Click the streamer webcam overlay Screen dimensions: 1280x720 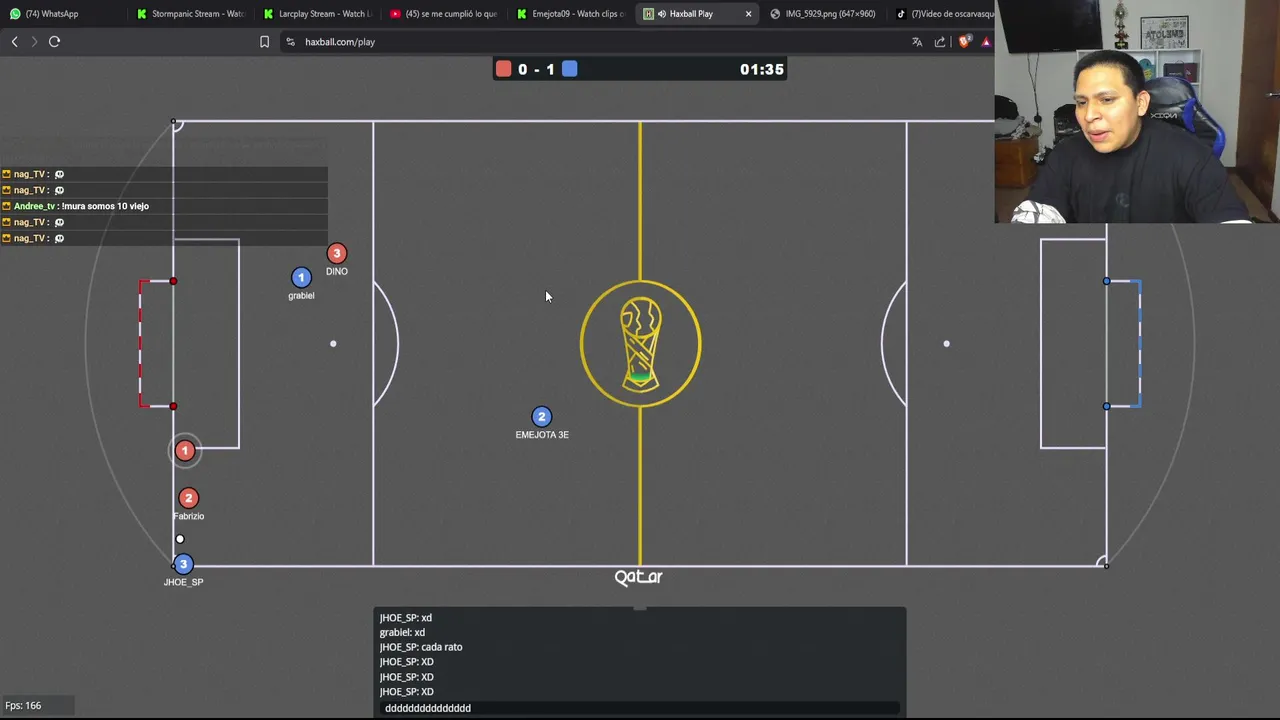[1137, 112]
